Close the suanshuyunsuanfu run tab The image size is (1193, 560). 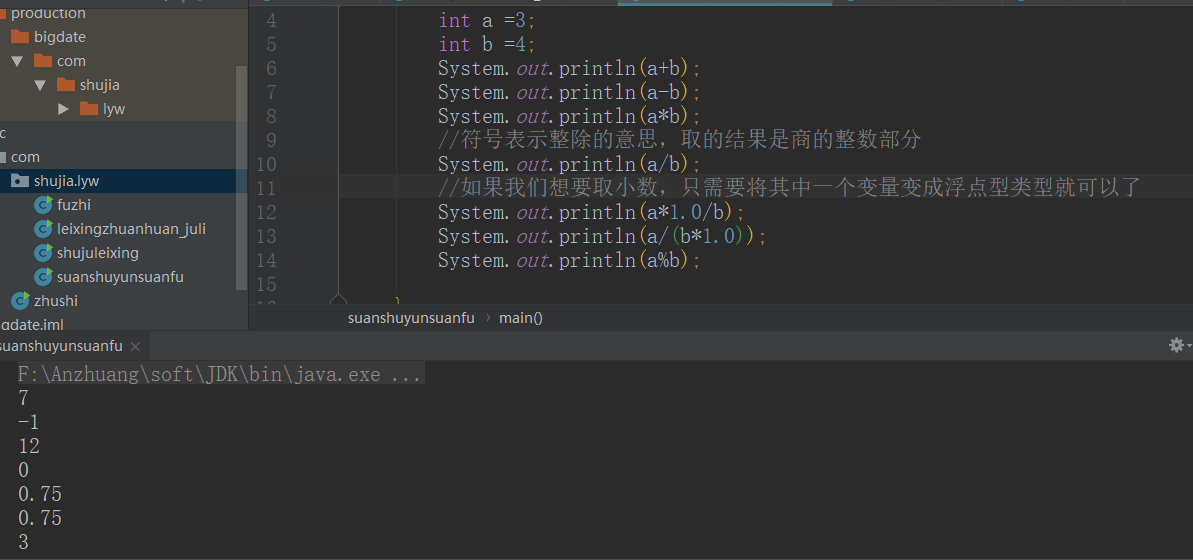(135, 346)
